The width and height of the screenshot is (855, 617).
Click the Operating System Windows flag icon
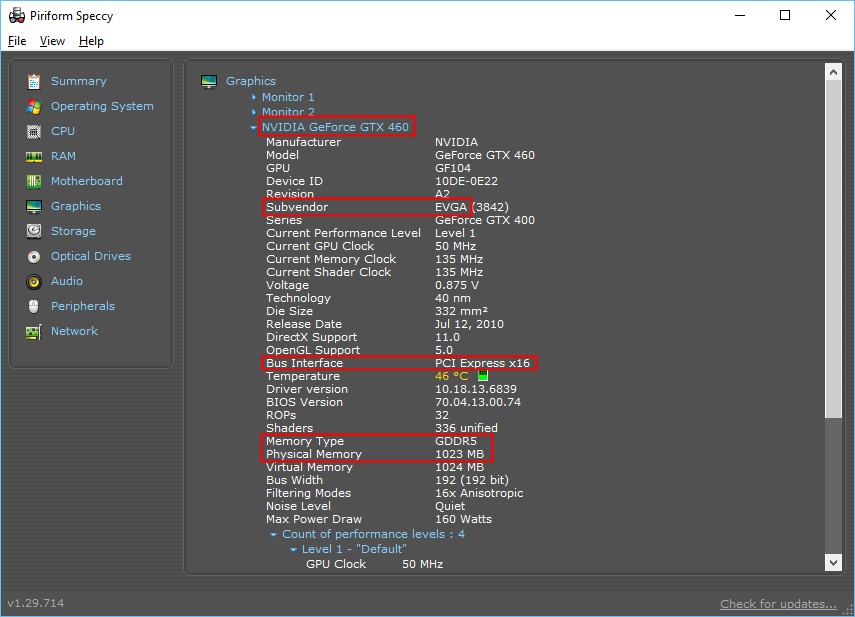point(34,106)
